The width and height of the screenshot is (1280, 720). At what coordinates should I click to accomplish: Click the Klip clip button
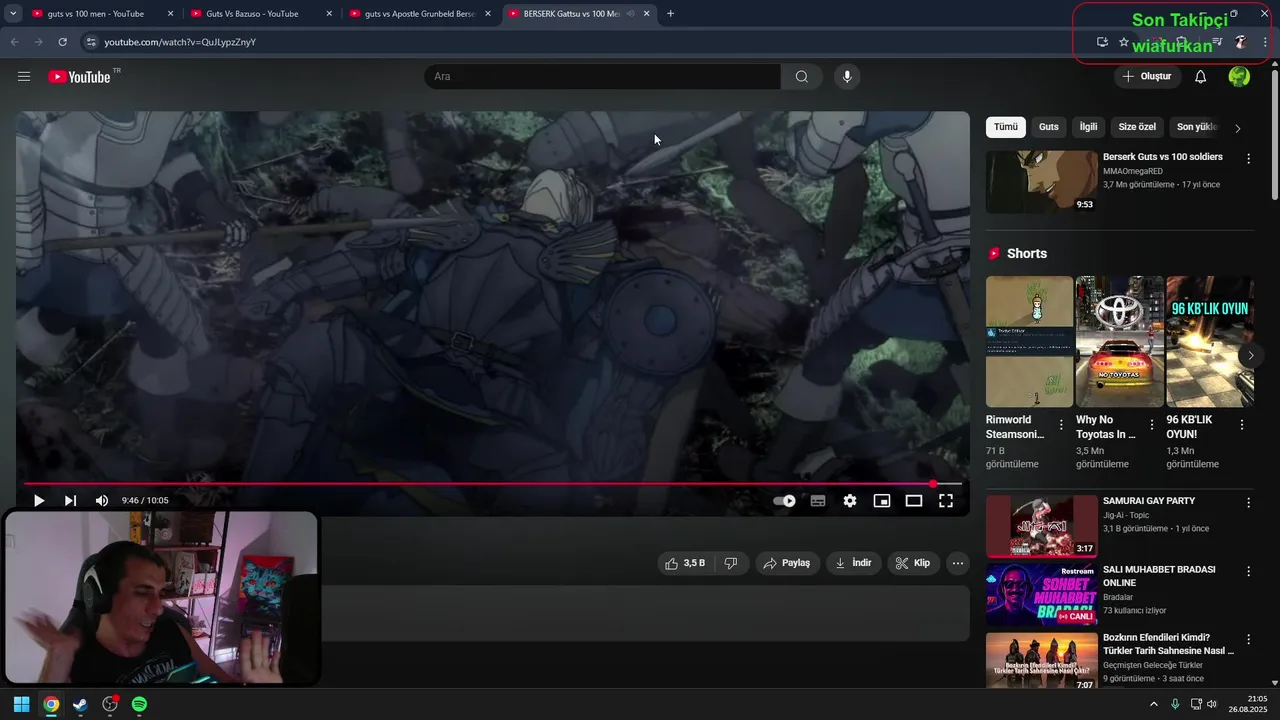coord(913,563)
